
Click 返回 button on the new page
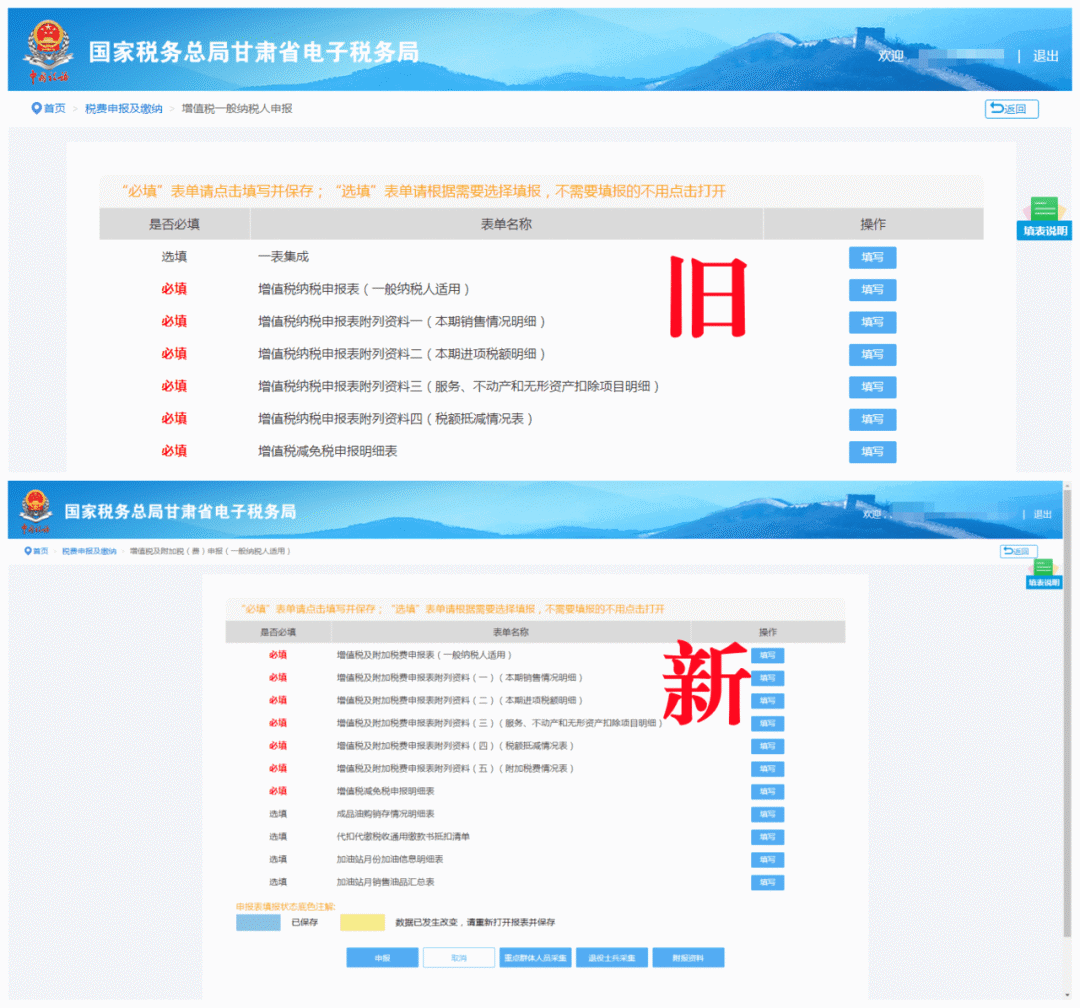(x=1018, y=551)
